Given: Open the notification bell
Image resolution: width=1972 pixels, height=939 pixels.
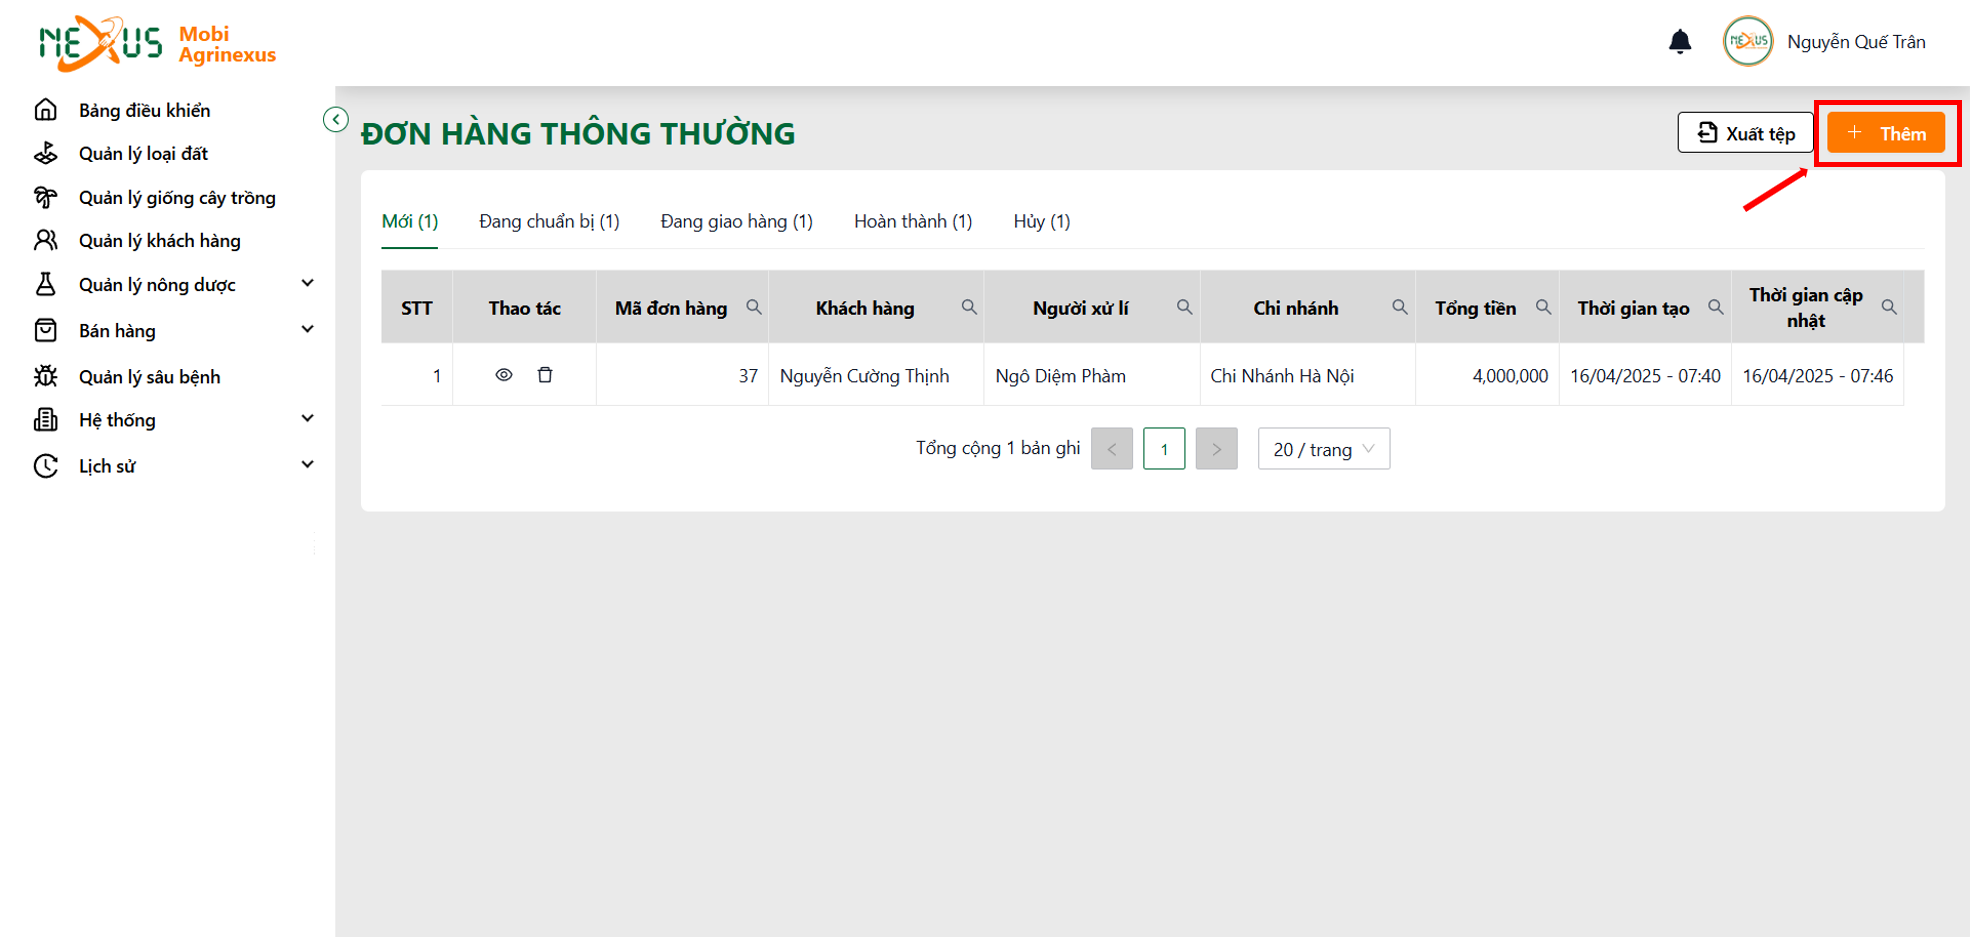Looking at the screenshot, I should (x=1680, y=41).
